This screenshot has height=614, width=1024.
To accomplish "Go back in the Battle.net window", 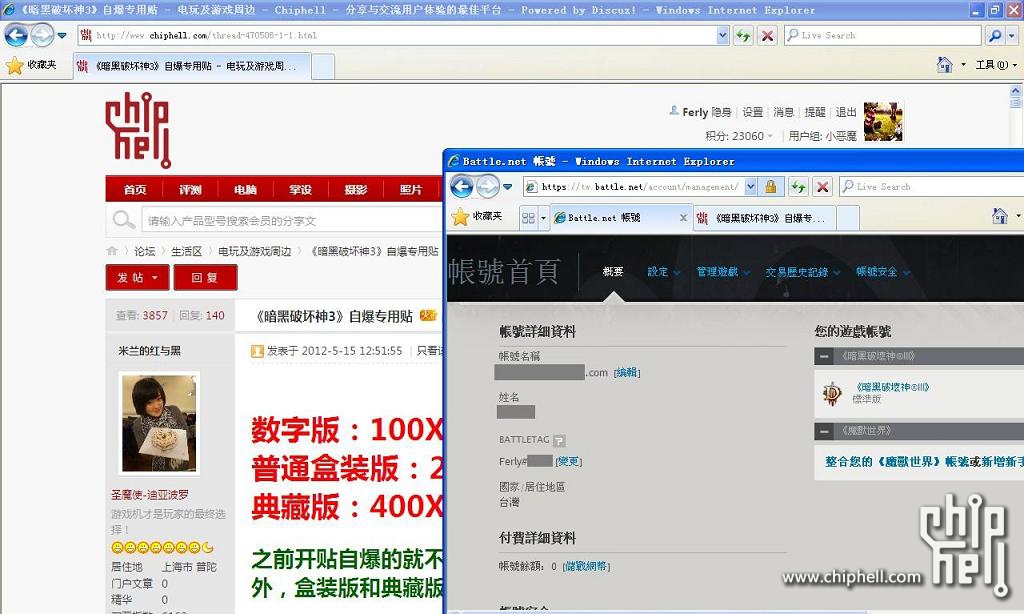I will [x=462, y=187].
